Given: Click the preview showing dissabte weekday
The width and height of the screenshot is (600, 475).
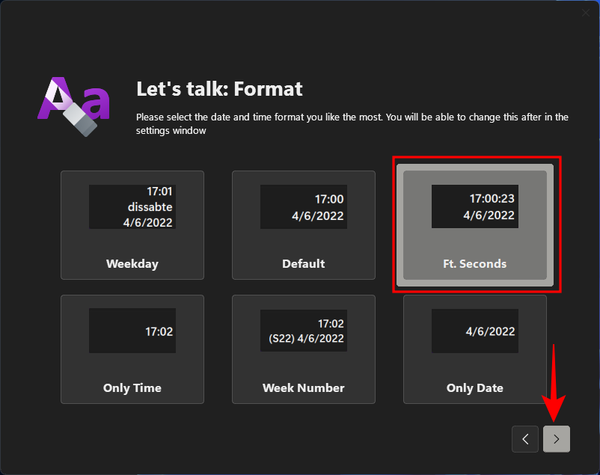Looking at the screenshot, I should (x=132, y=207).
